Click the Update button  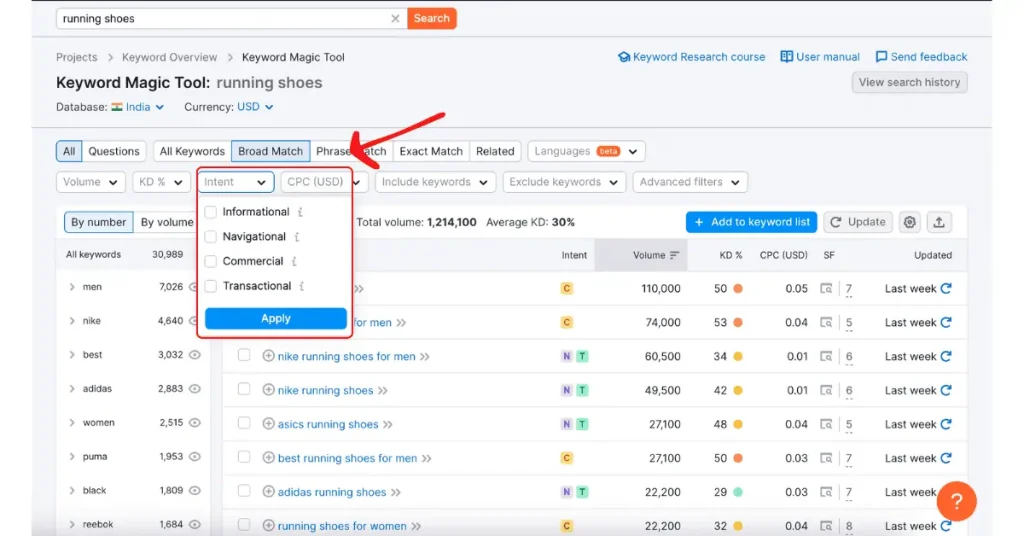pos(857,222)
